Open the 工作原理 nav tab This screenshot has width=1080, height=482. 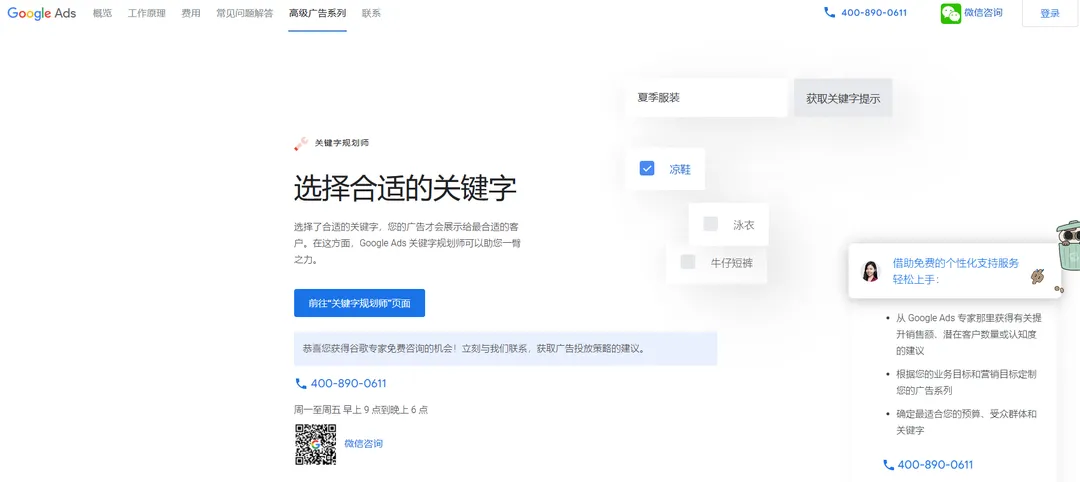click(146, 13)
